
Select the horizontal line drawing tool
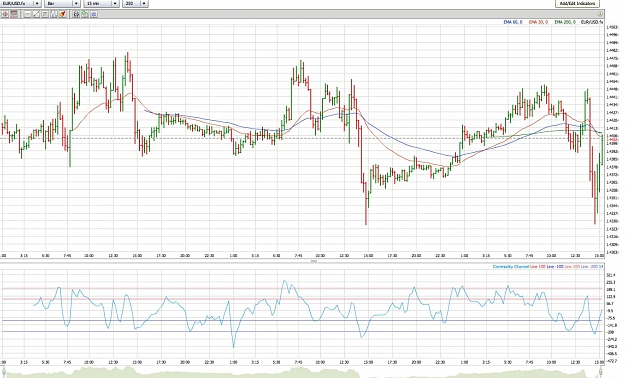coord(27,14)
